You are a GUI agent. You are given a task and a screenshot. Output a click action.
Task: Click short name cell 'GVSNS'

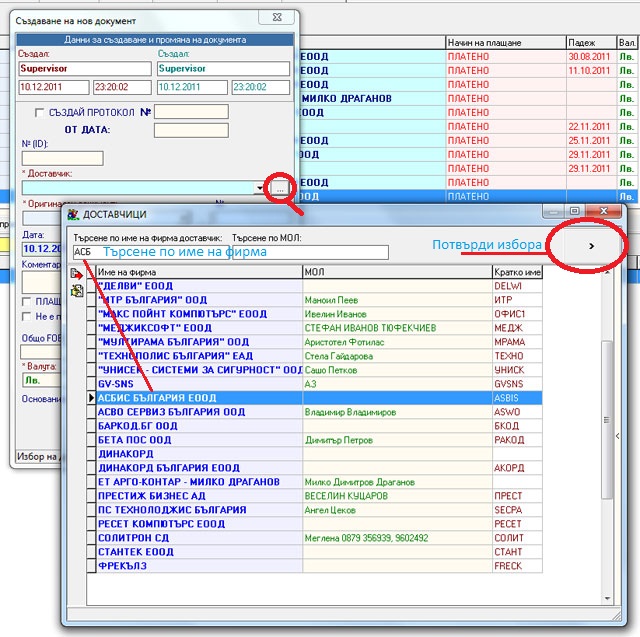click(x=517, y=384)
